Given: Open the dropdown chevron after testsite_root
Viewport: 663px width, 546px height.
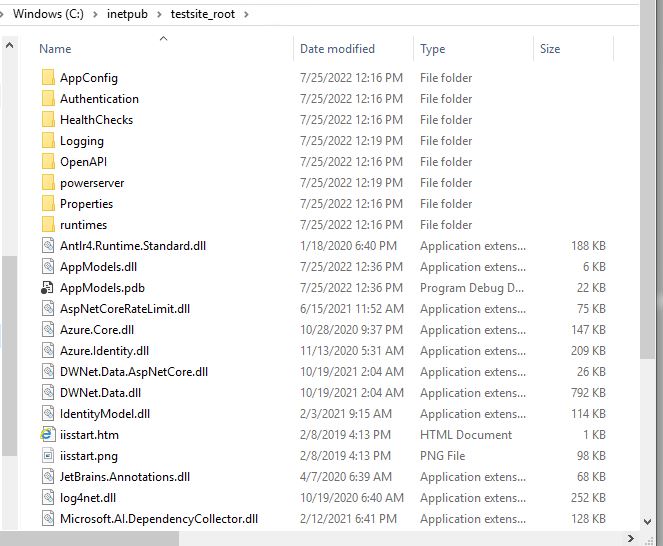Looking at the screenshot, I should pos(245,14).
